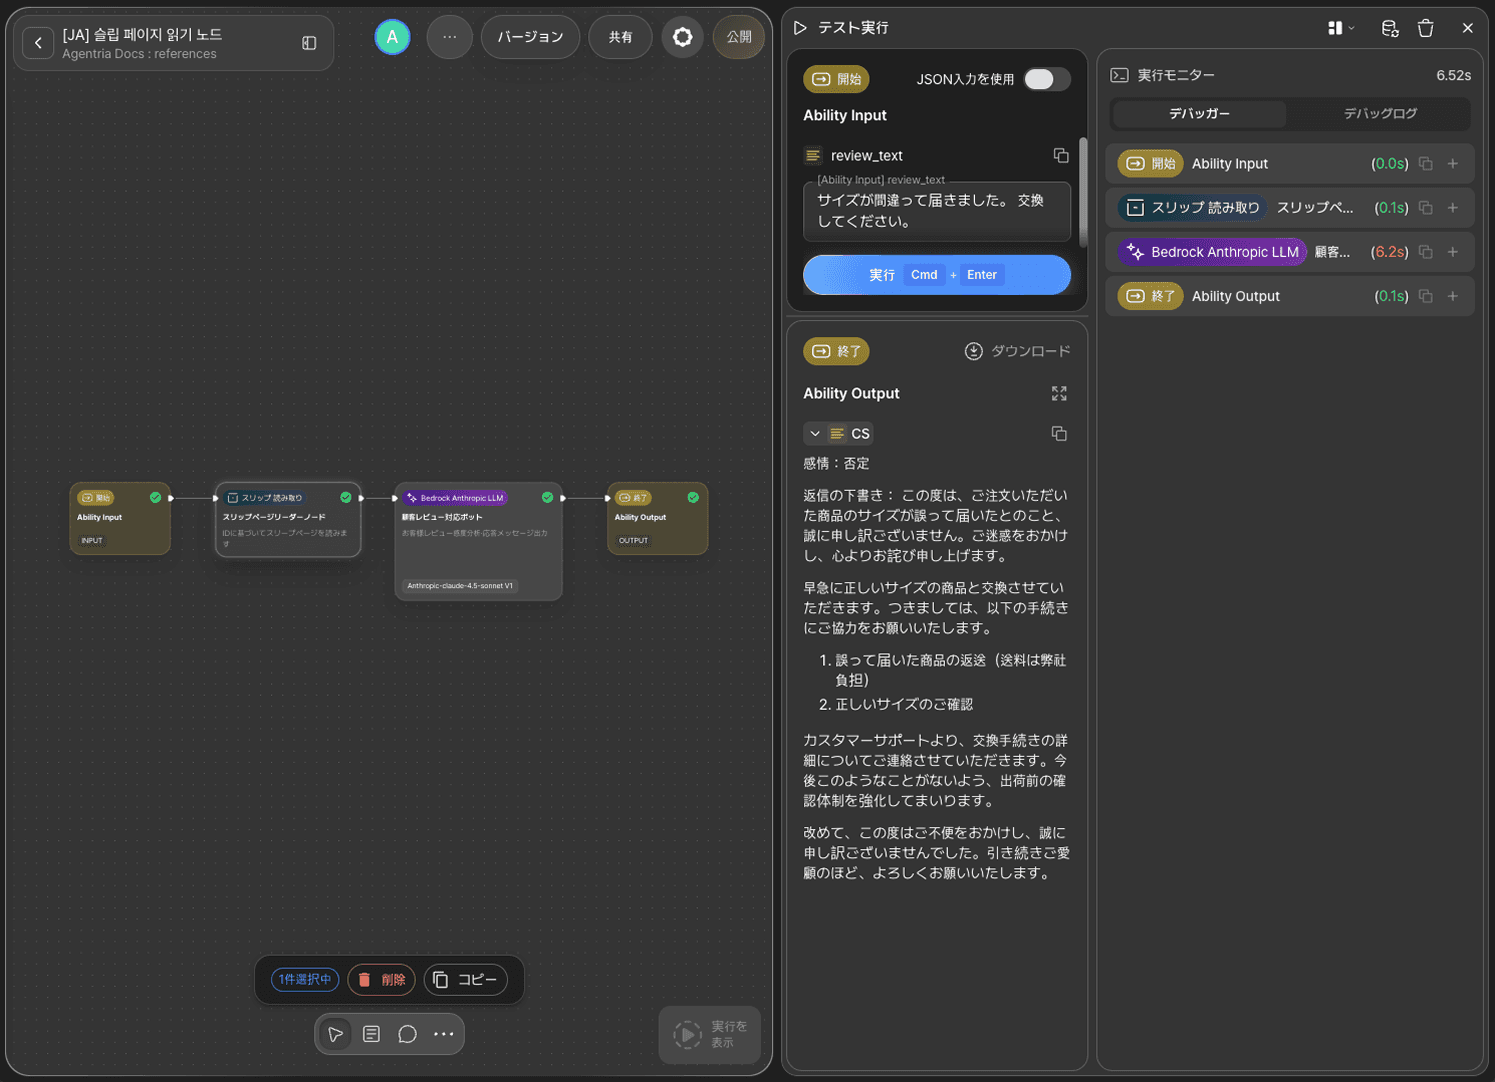
Task: Click plus on the Ability Output debugger row
Action: click(1453, 296)
